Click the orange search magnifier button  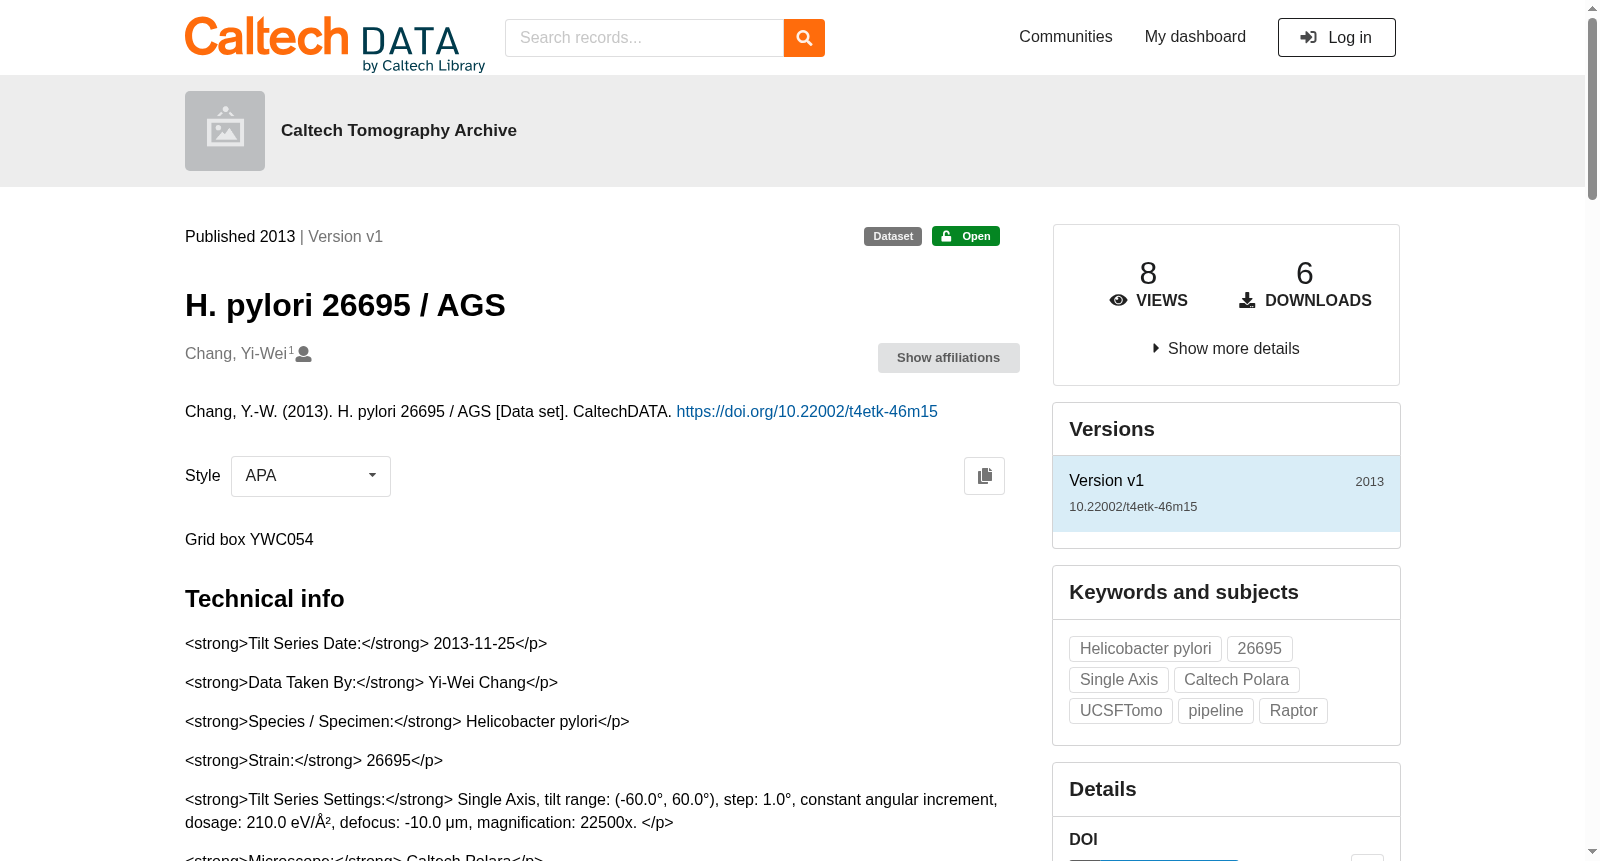804,38
